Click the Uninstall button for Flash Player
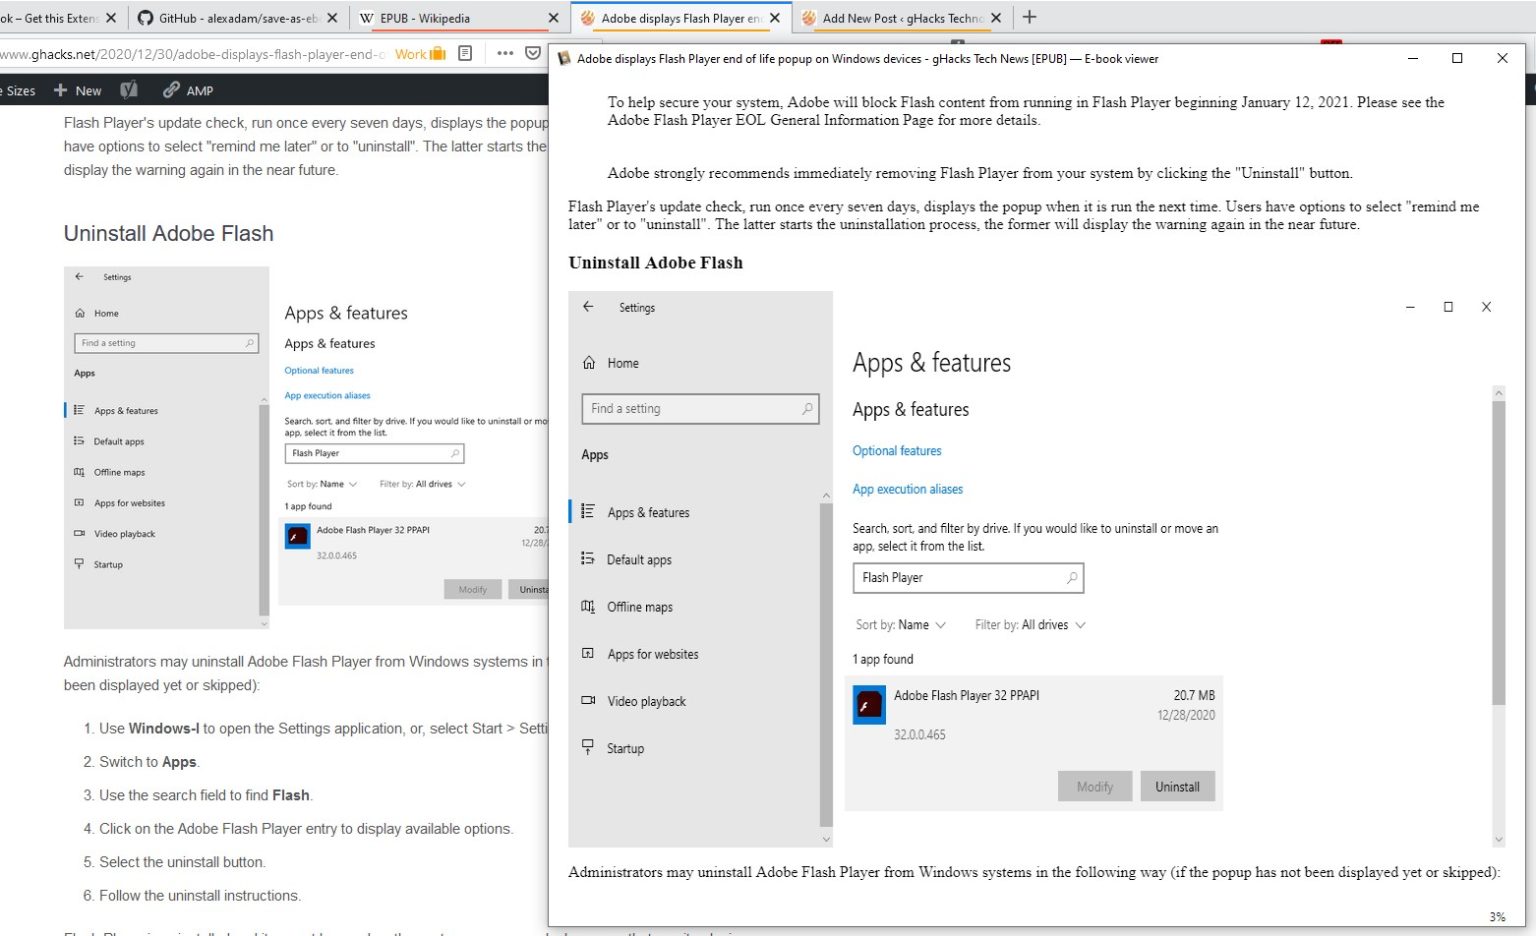The image size is (1536, 936). point(1177,786)
